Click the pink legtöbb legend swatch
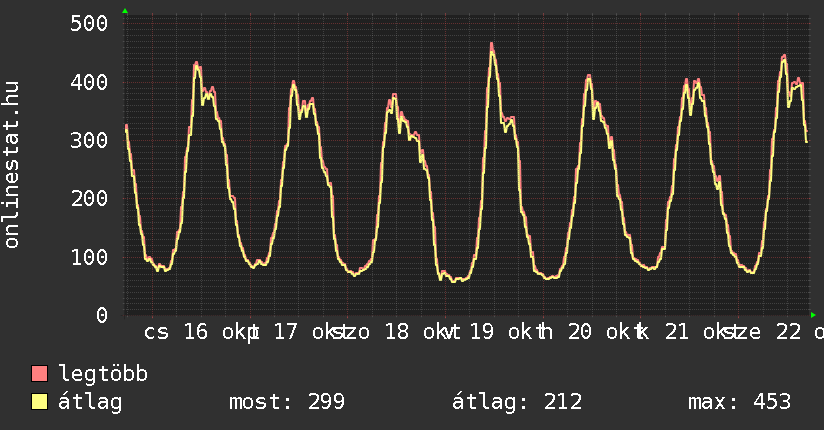Screen dimensions: 824x430 (x=39, y=374)
